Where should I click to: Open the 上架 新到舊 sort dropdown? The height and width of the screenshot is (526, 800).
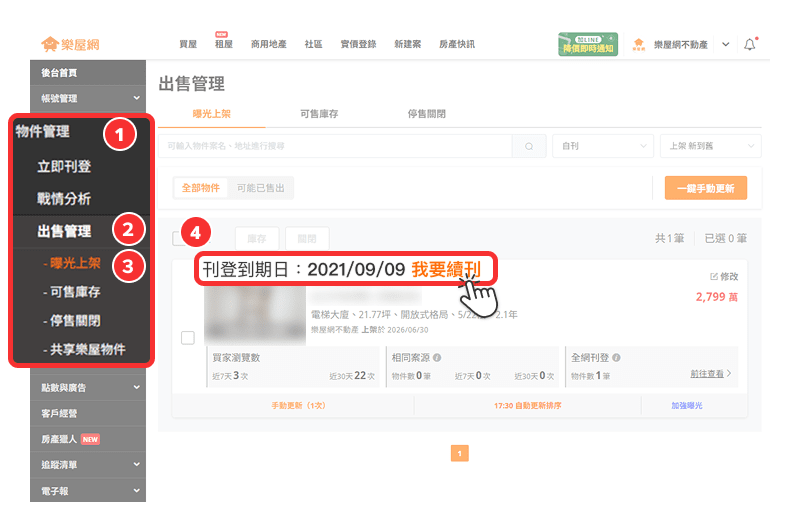tap(710, 146)
